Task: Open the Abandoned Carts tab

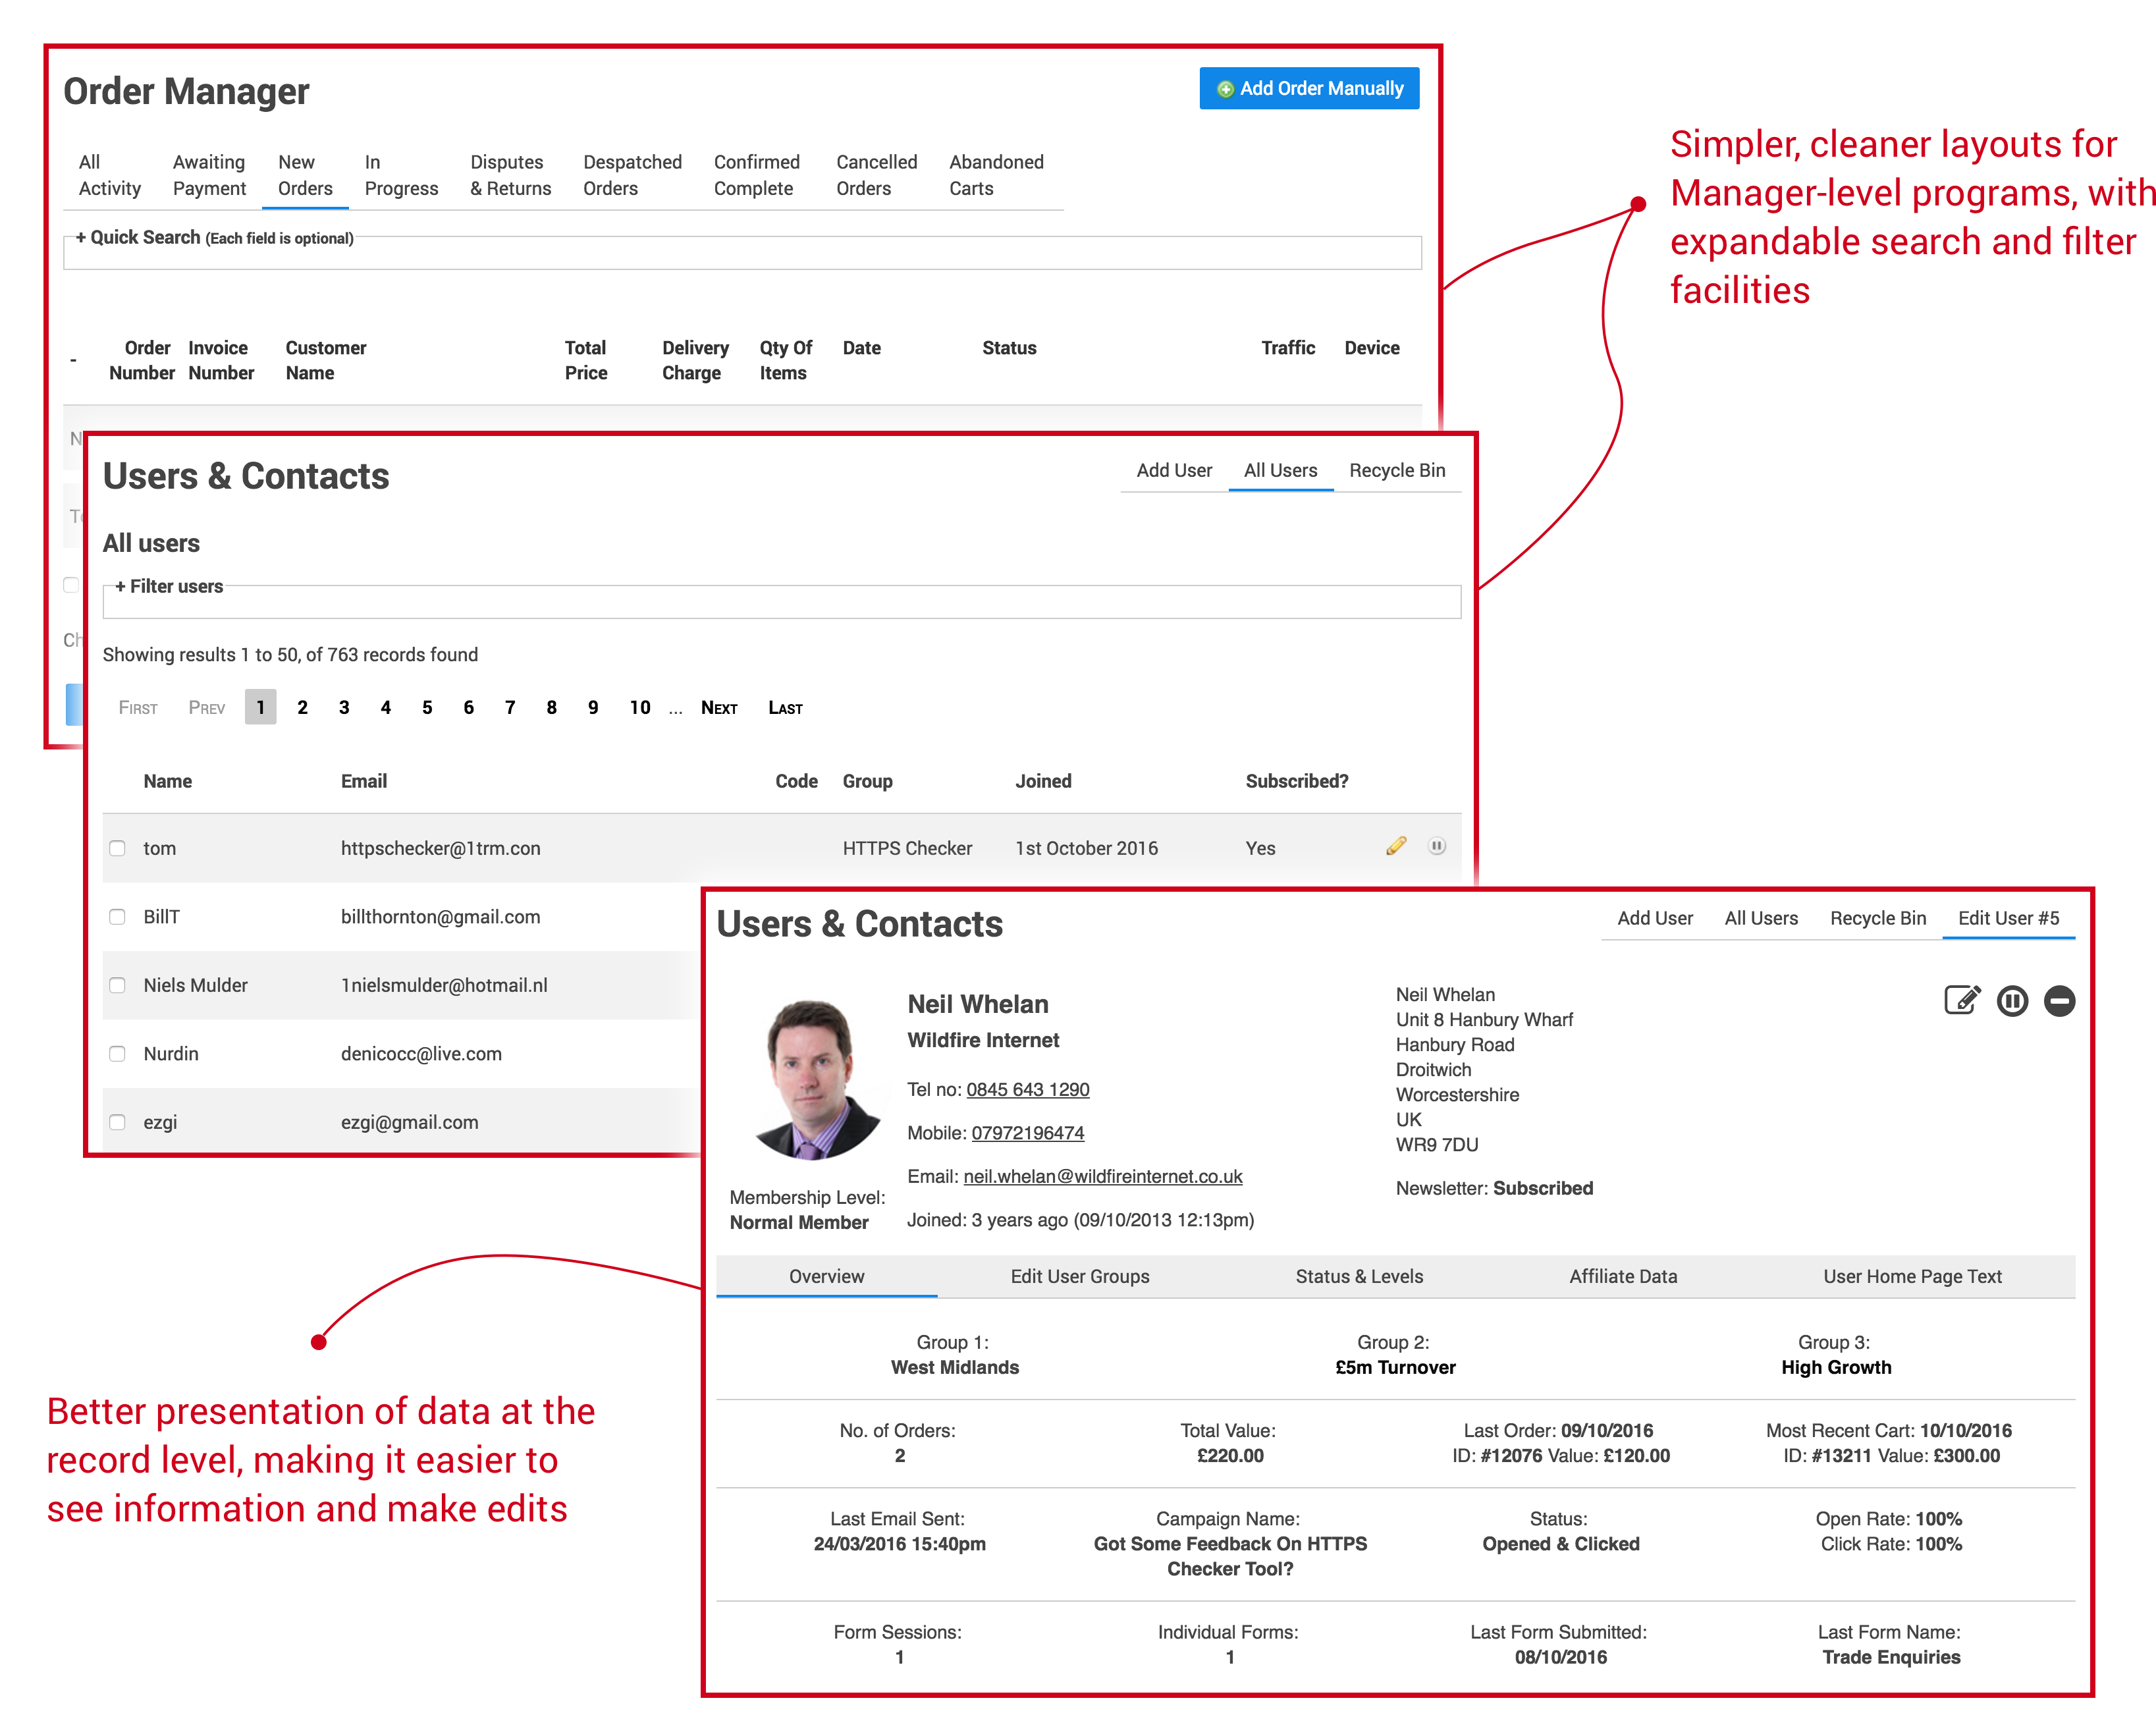Action: point(996,175)
